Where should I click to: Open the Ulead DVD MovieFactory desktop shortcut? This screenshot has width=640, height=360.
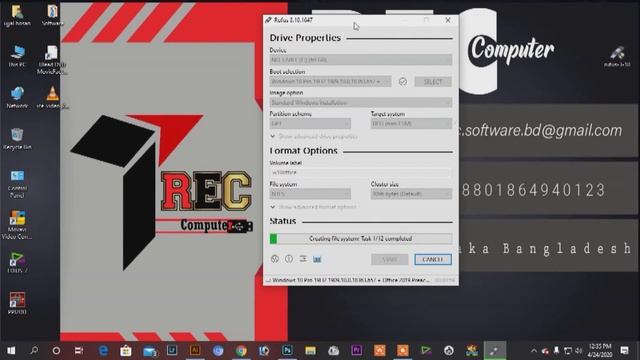(52, 60)
